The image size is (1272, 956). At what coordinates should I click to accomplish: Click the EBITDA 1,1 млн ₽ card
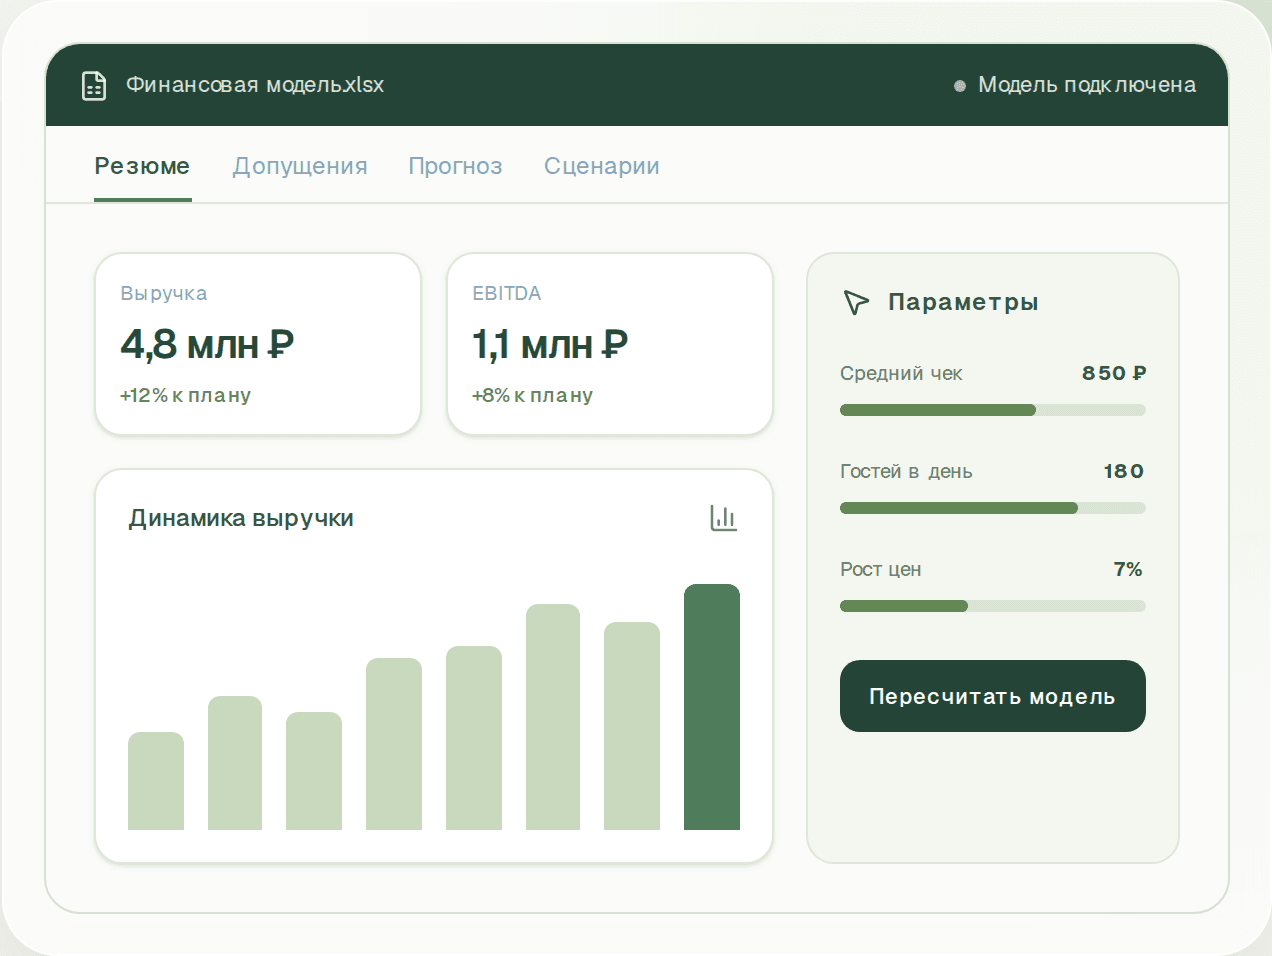(610, 344)
